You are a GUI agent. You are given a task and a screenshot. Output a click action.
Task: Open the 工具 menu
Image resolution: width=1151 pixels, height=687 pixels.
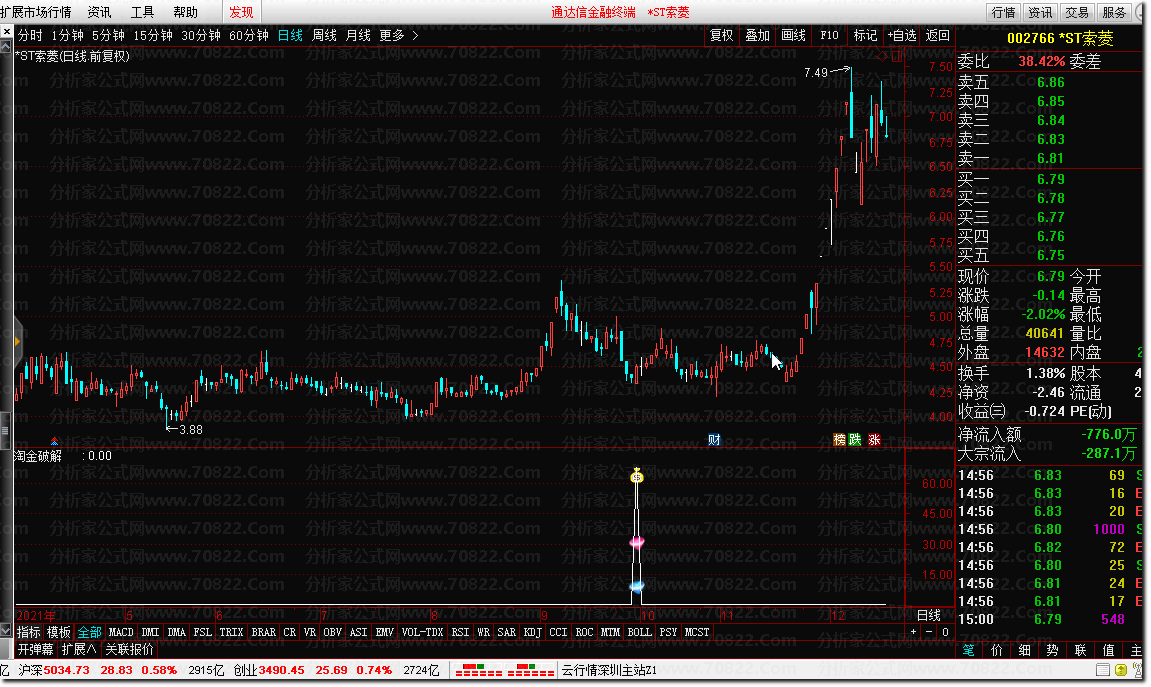(142, 12)
